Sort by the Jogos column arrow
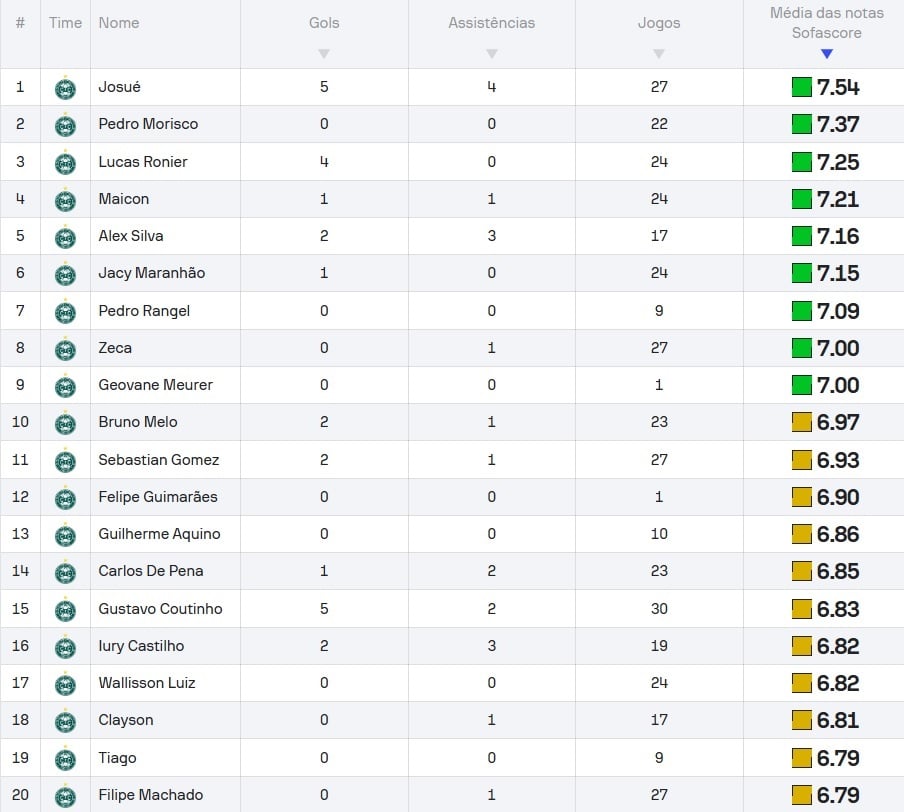 click(658, 54)
